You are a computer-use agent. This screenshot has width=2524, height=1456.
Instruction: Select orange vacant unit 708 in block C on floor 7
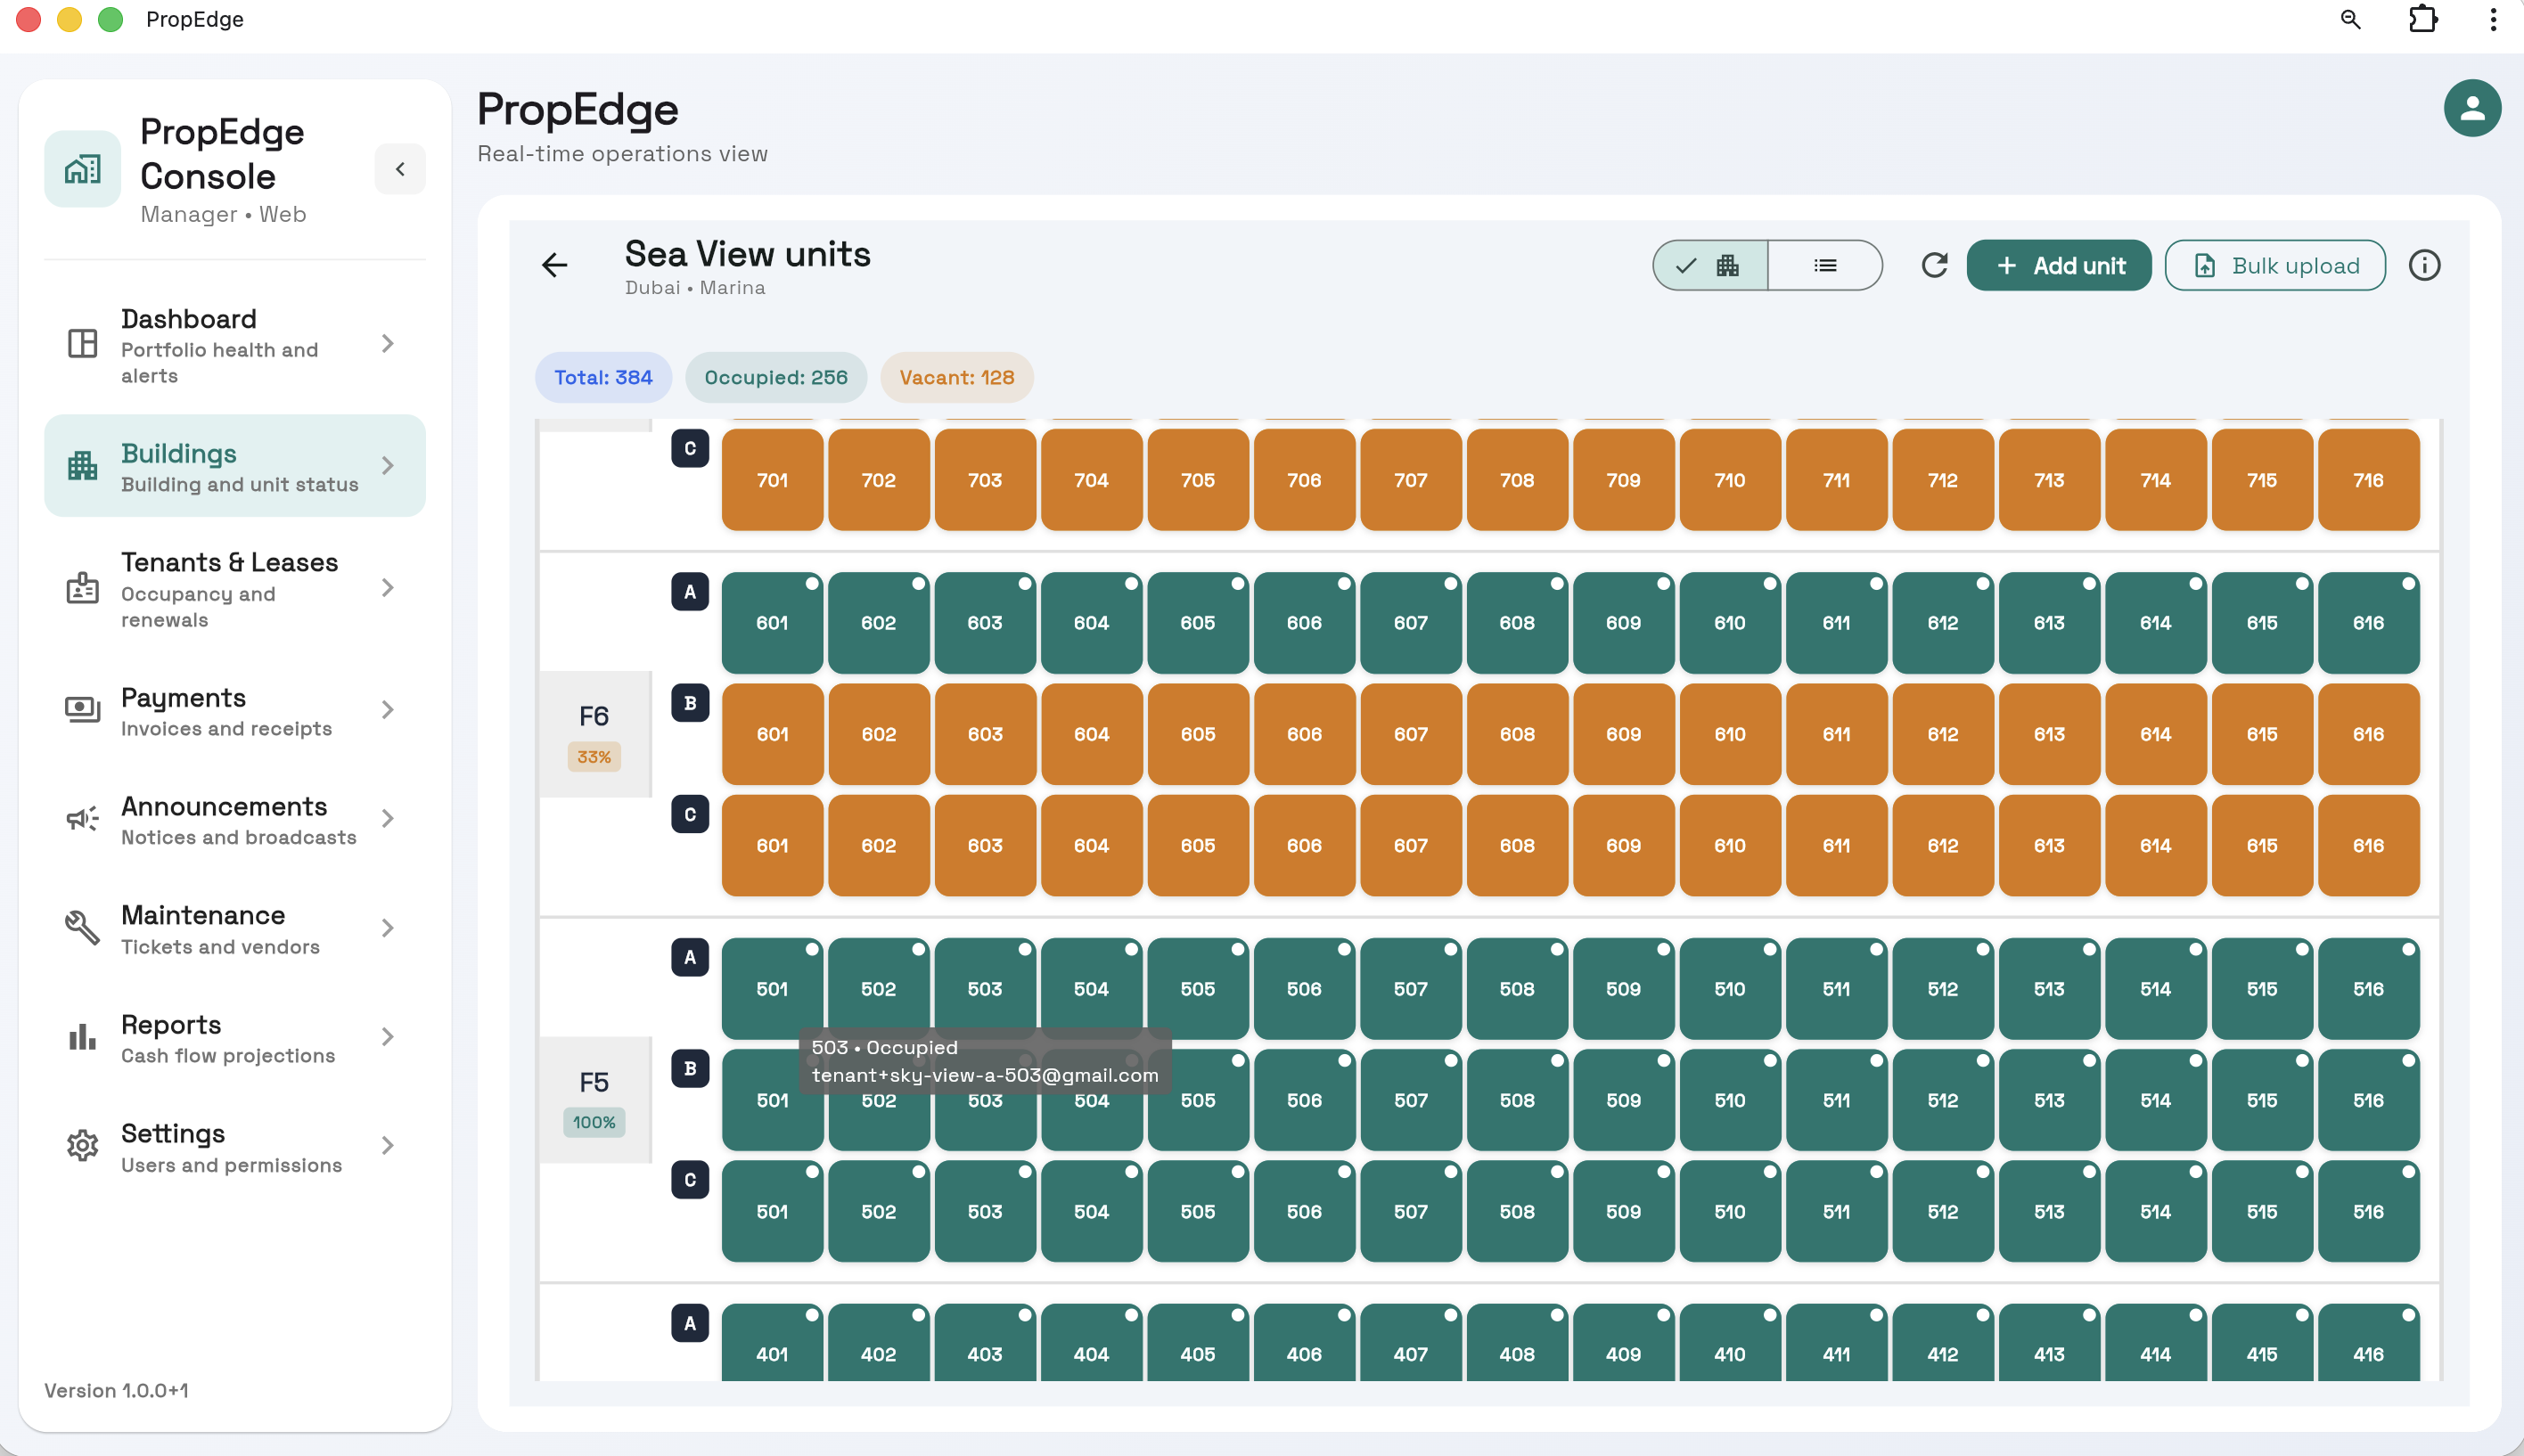point(1516,480)
